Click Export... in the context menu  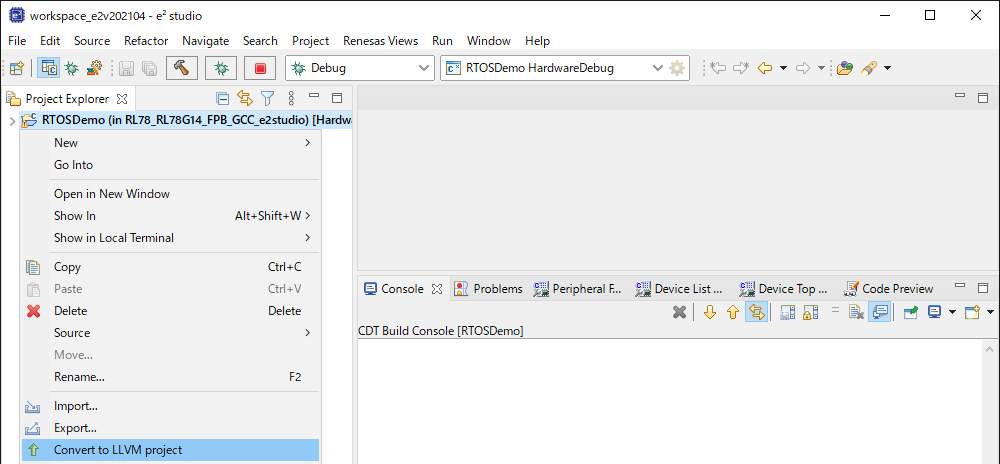170,428
